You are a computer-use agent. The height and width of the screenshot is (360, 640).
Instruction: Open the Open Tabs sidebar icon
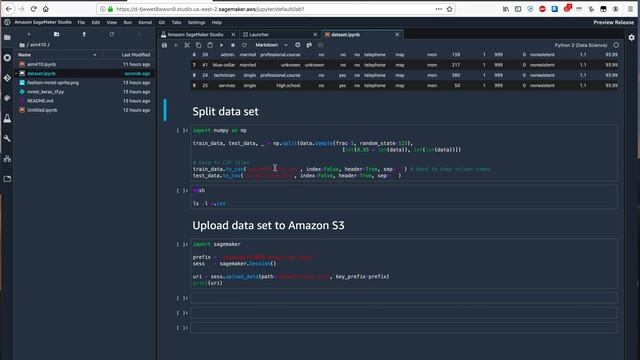pyautogui.click(x=7, y=179)
